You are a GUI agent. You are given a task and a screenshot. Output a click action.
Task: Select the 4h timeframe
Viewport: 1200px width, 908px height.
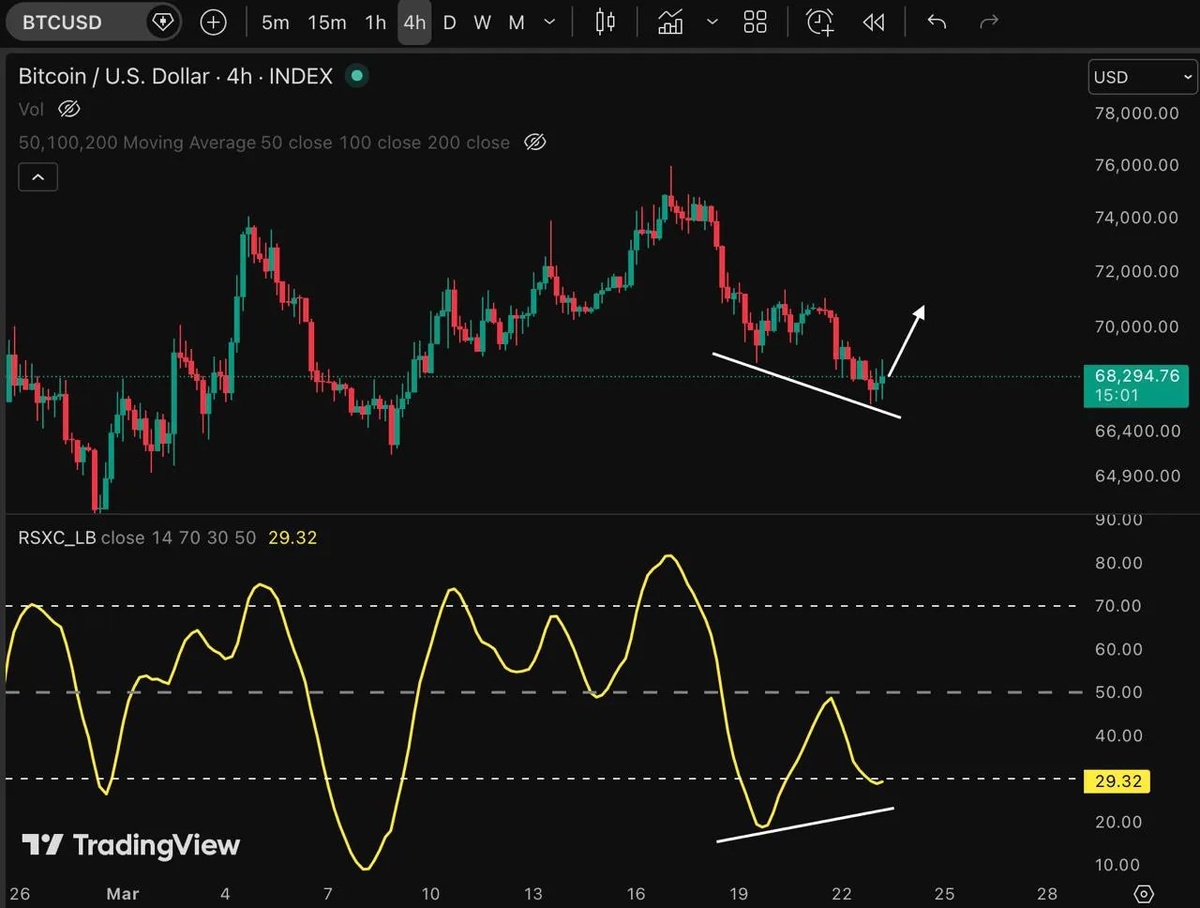(x=414, y=22)
